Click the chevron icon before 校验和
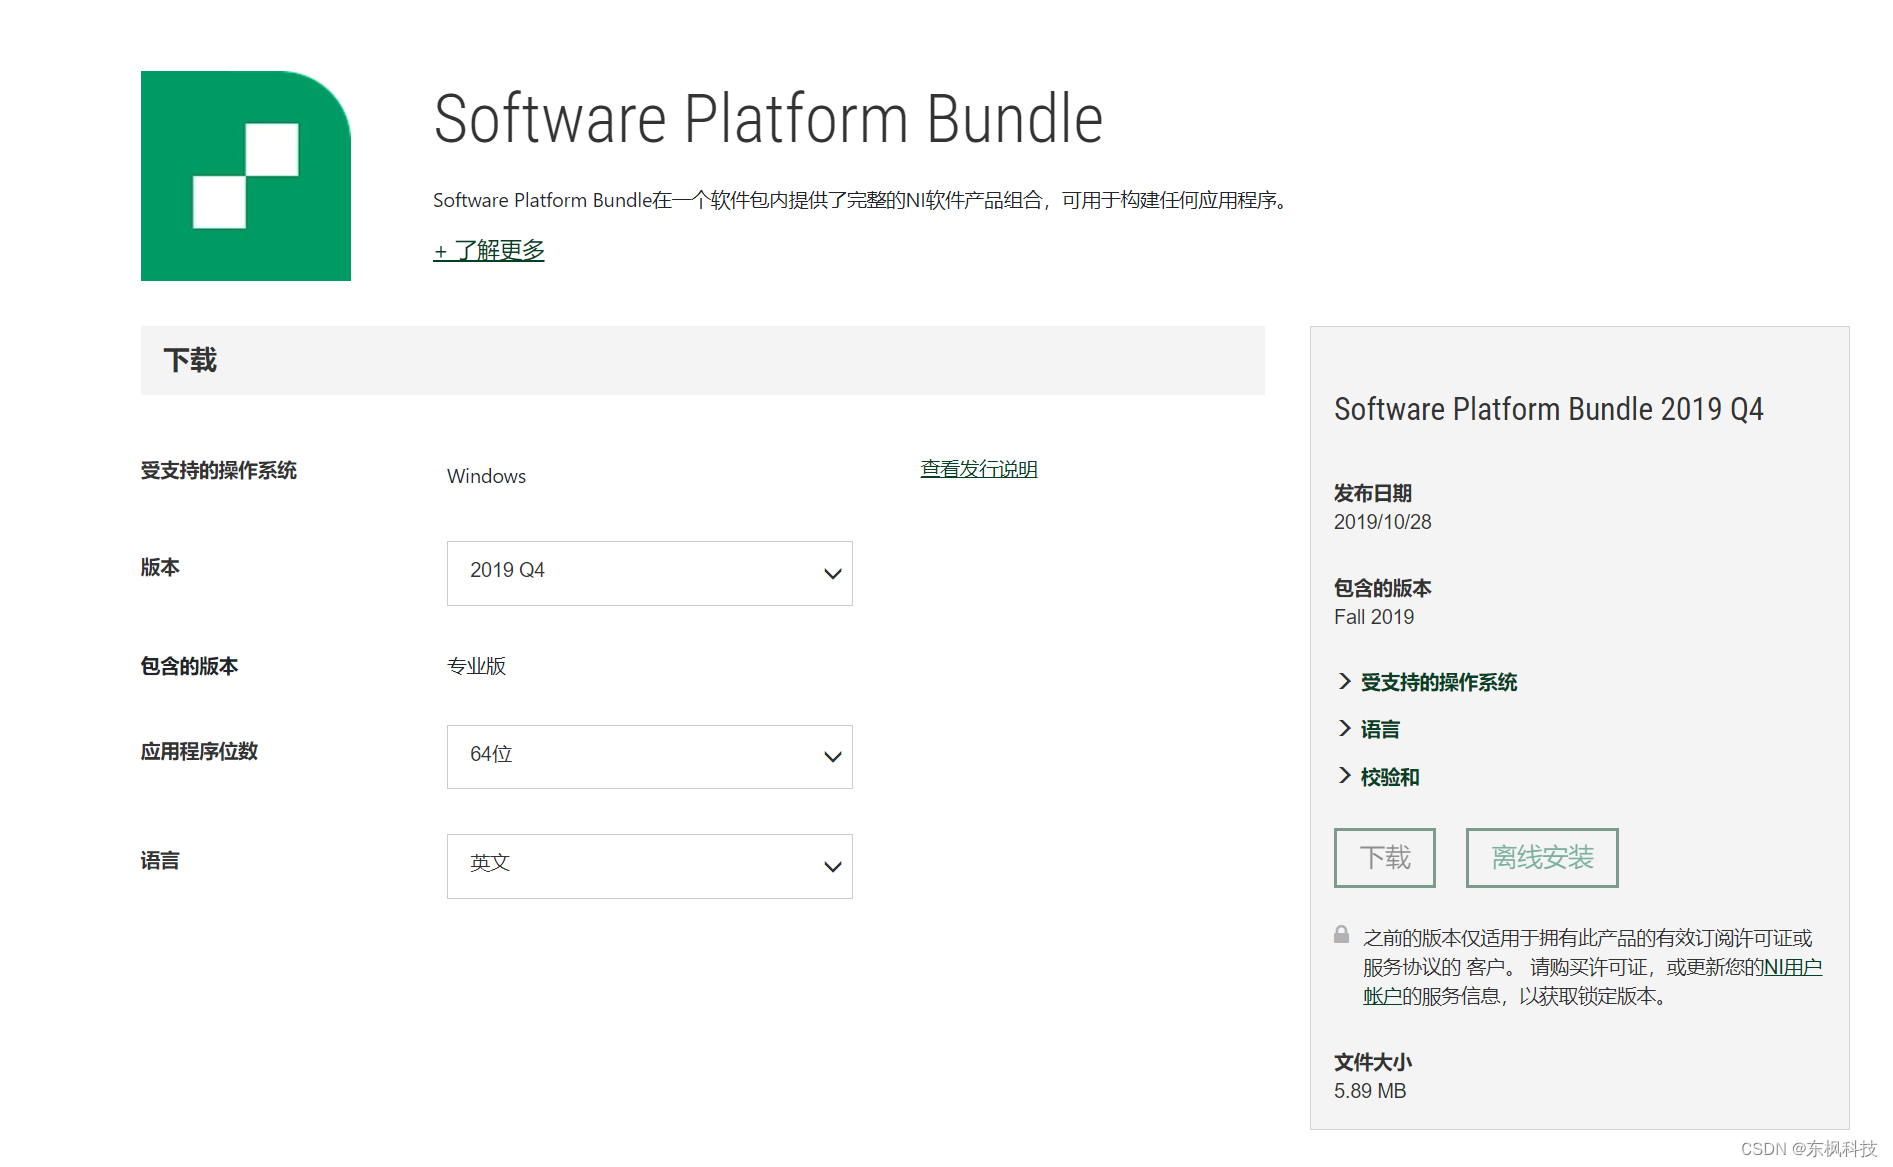The height and width of the screenshot is (1167, 1893). point(1345,776)
